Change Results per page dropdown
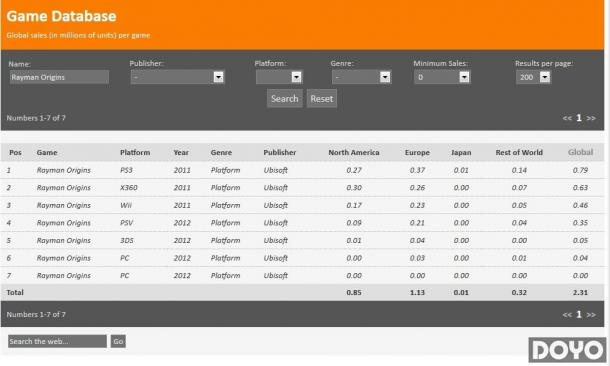The image size is (610, 366). pyautogui.click(x=533, y=77)
